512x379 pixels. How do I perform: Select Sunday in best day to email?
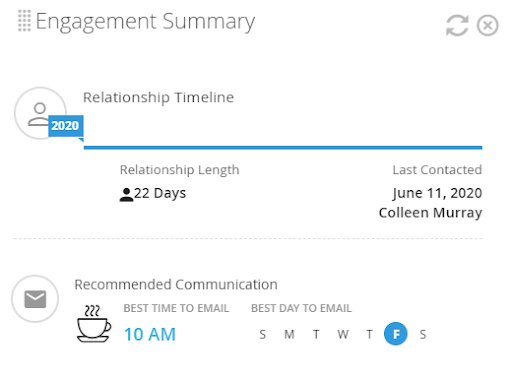click(x=263, y=334)
